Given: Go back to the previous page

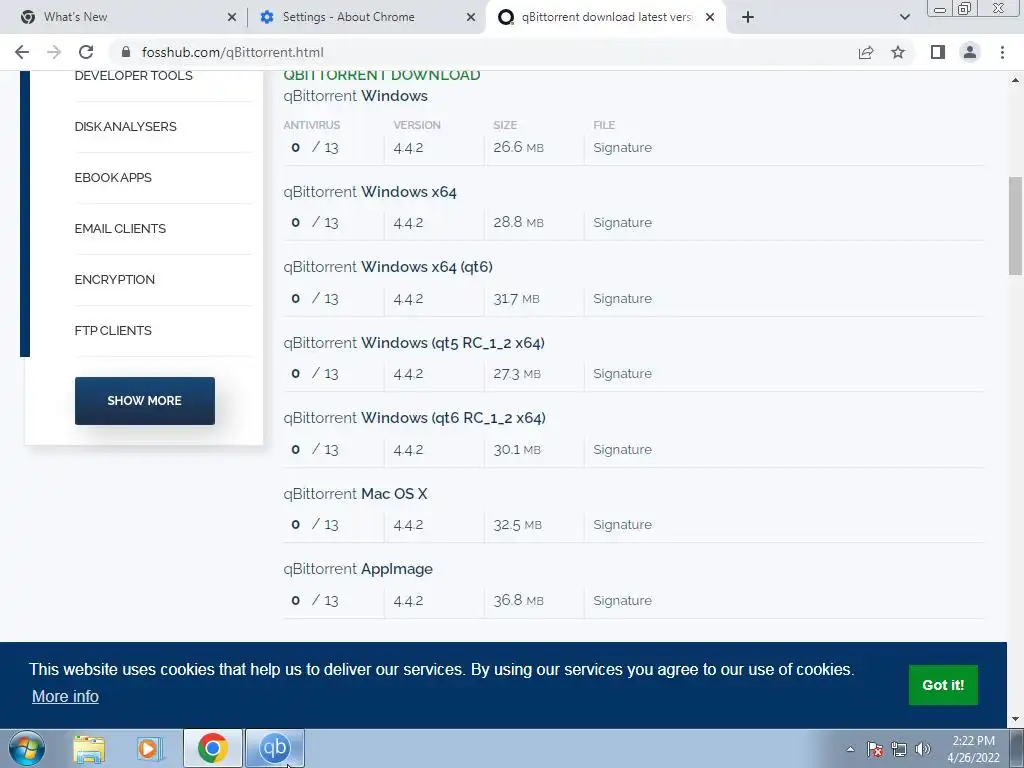Looking at the screenshot, I should tap(22, 52).
